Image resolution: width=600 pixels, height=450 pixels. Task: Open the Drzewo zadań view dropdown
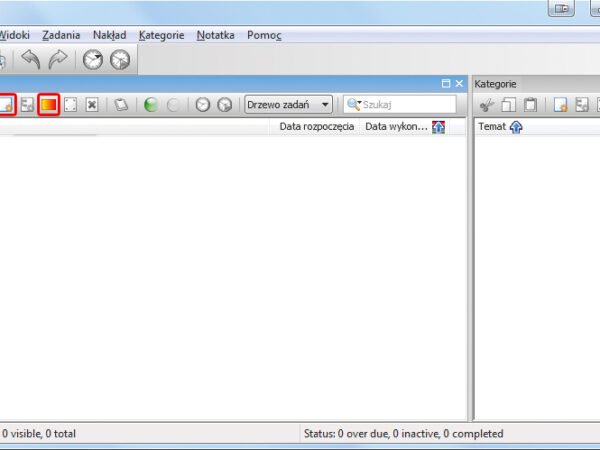289,104
